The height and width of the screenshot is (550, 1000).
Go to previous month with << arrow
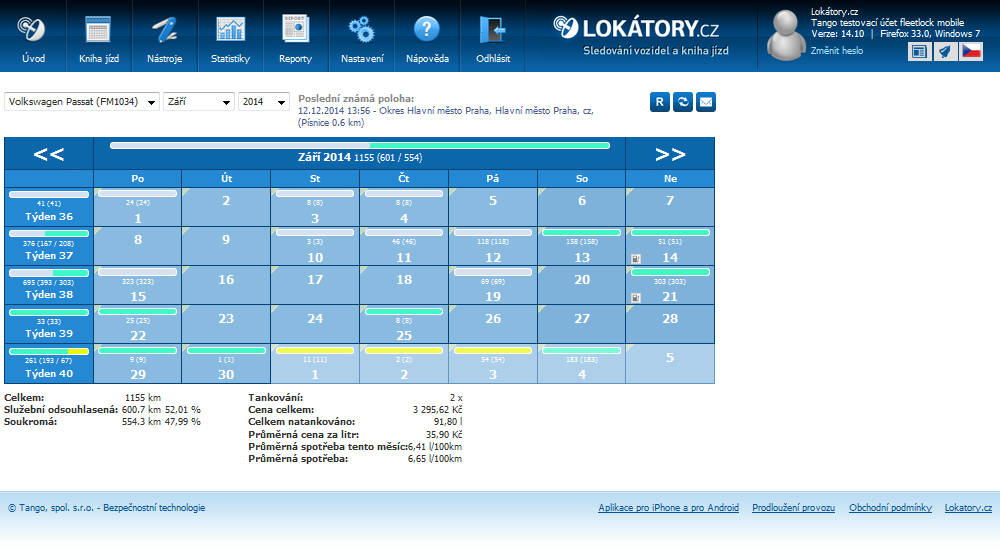[49, 154]
